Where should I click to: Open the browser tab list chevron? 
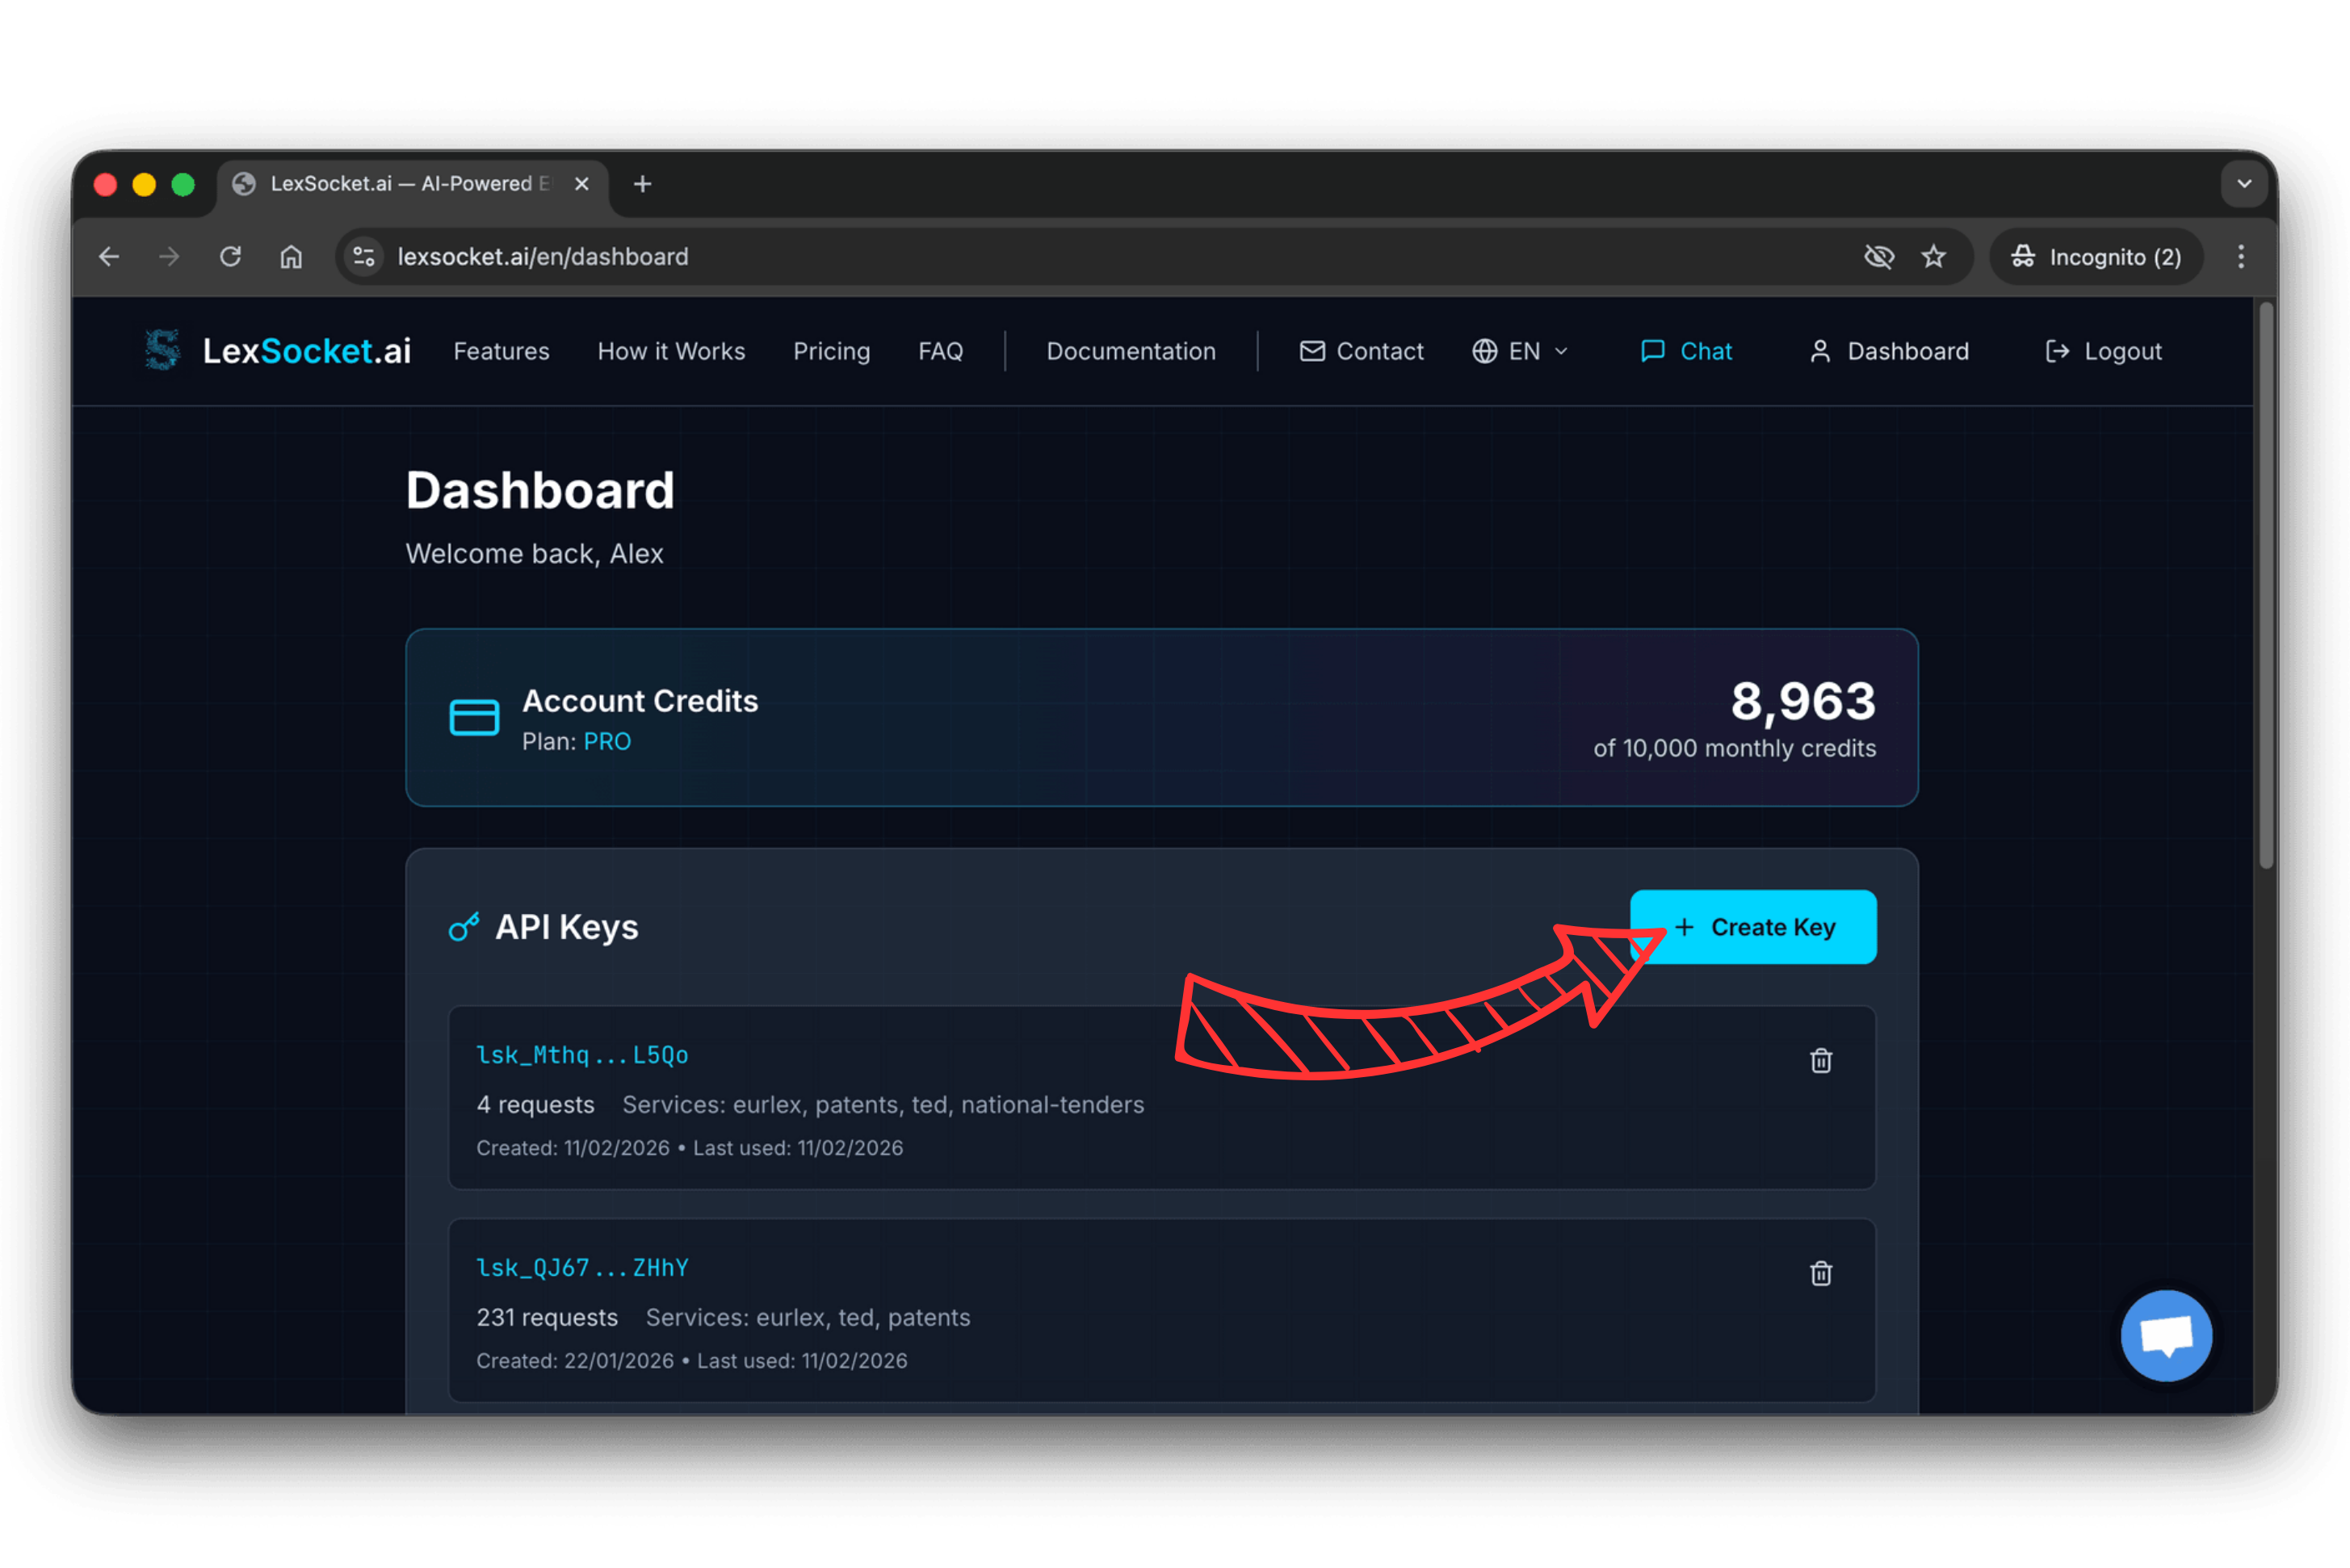pyautogui.click(x=2244, y=184)
